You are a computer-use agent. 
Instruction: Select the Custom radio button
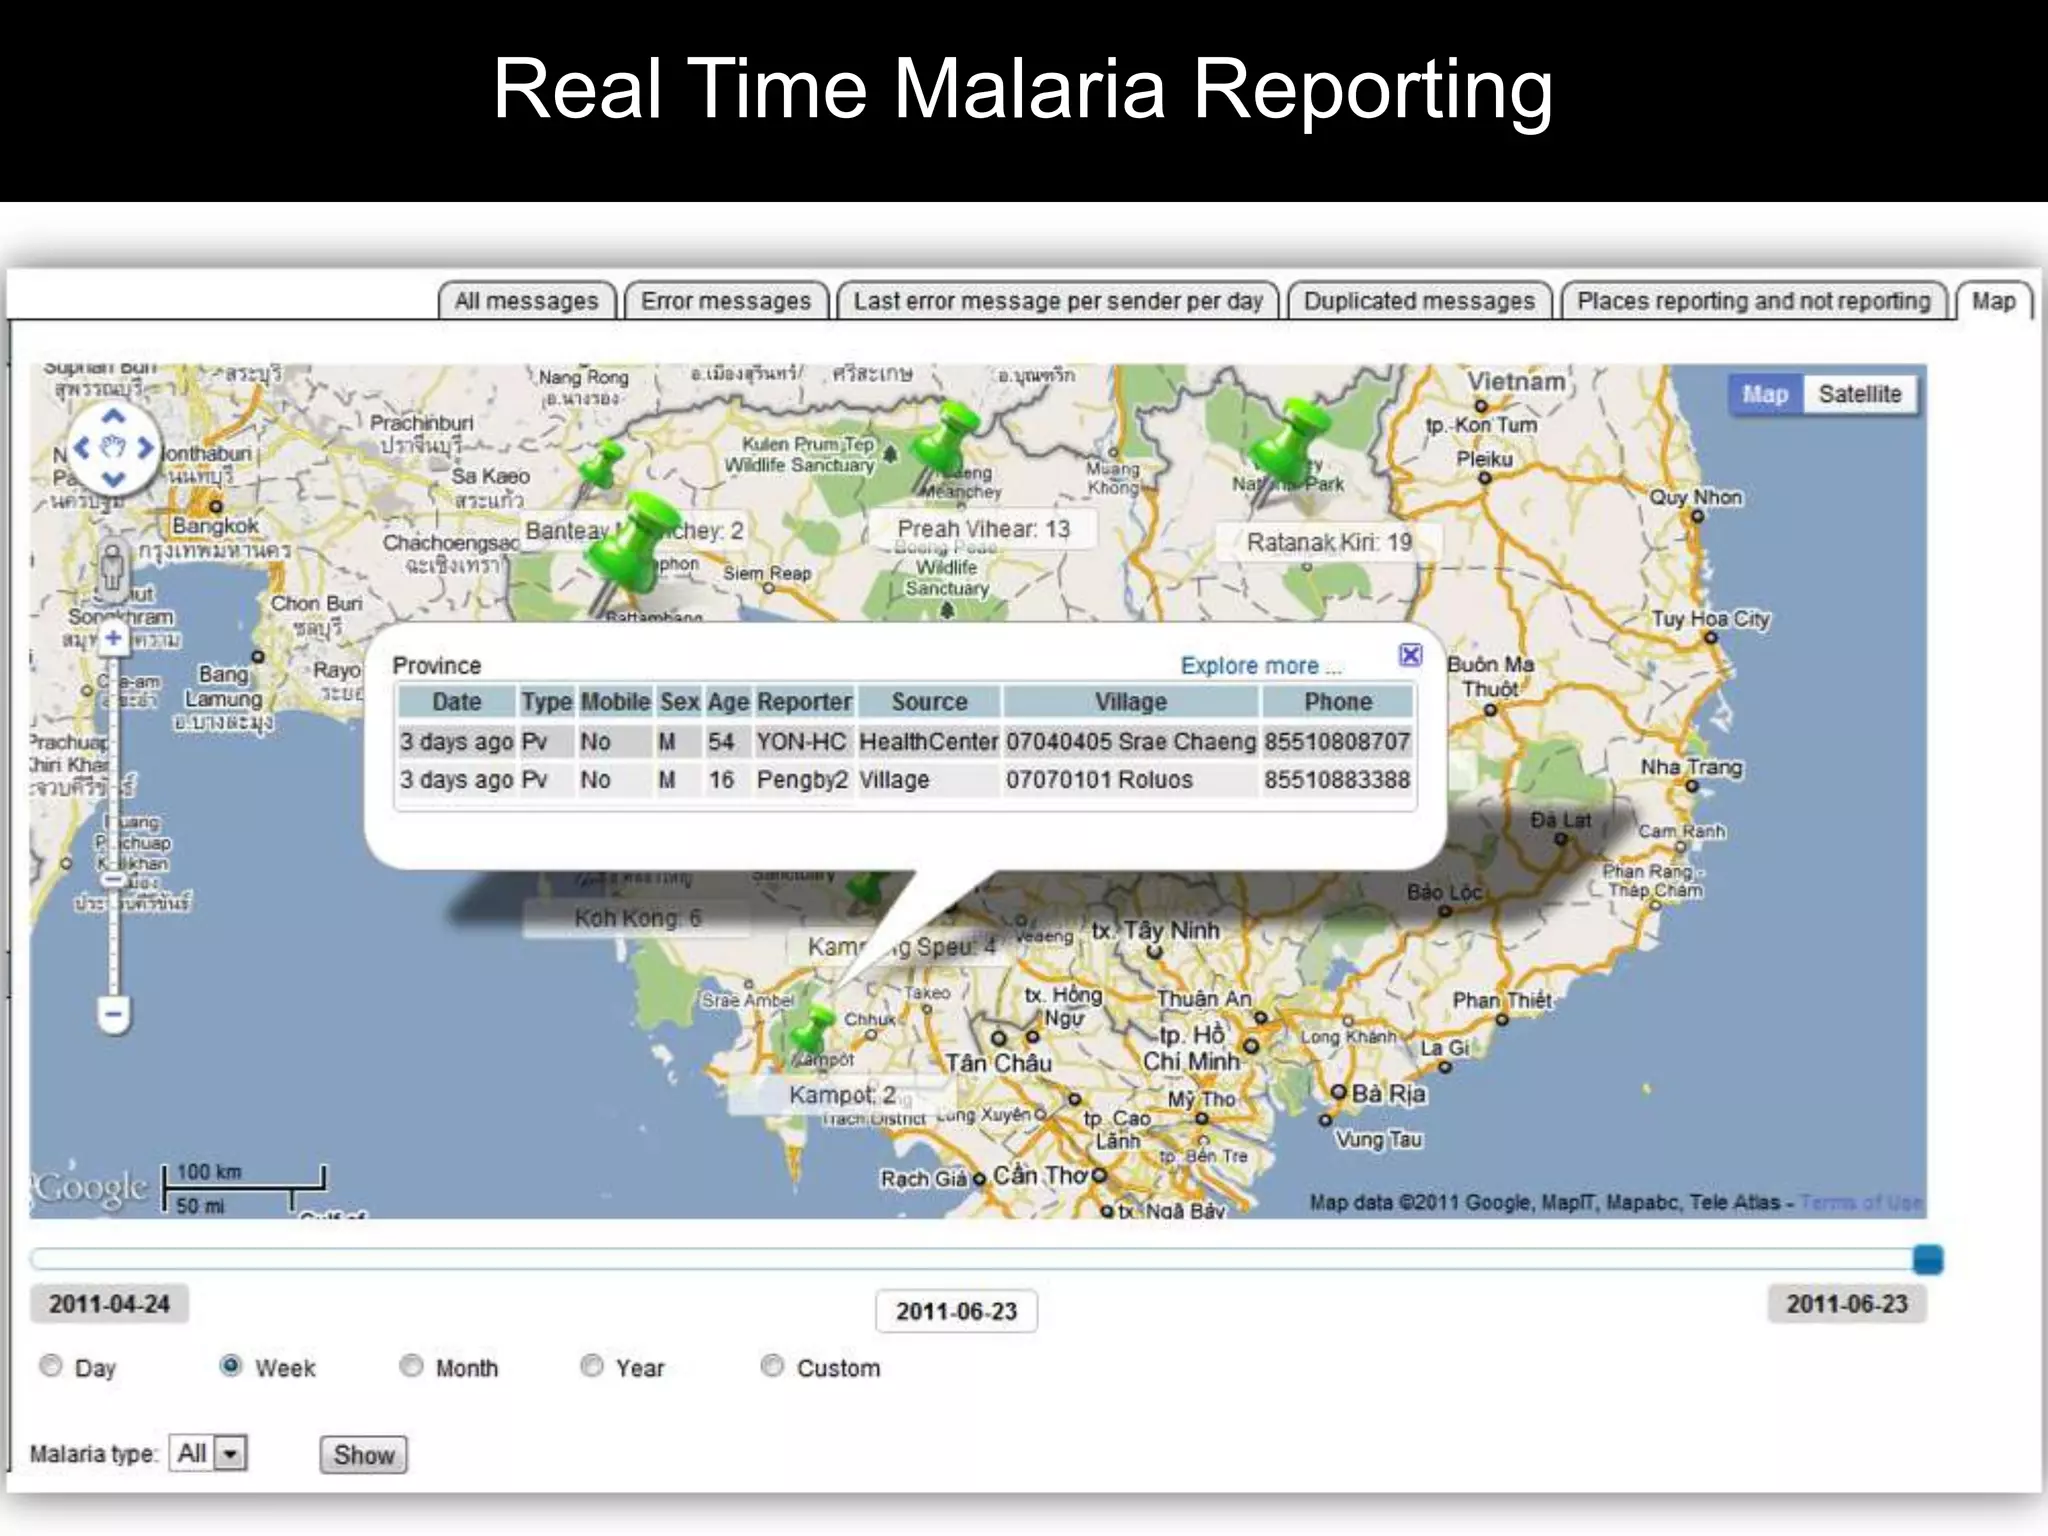[x=771, y=1365]
